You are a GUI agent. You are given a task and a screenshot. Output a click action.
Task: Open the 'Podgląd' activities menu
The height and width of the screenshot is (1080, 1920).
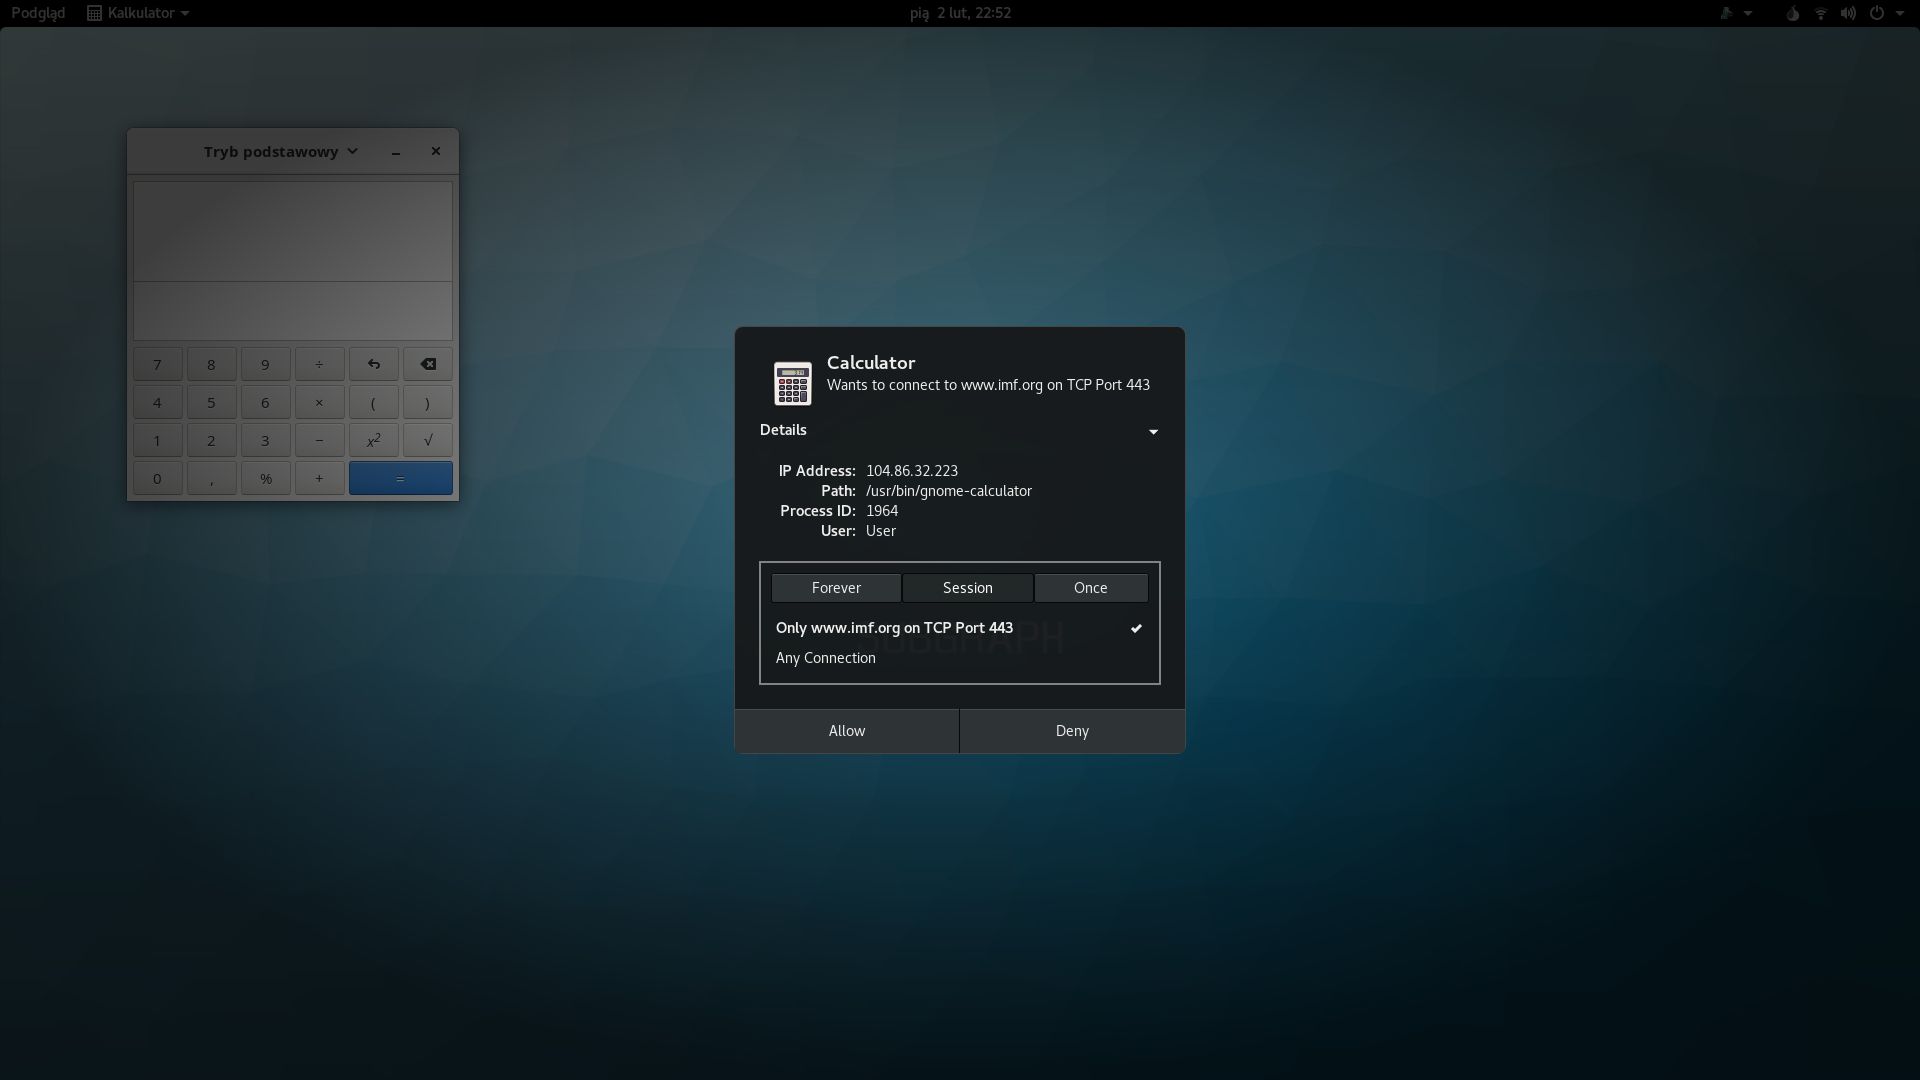[x=36, y=13]
